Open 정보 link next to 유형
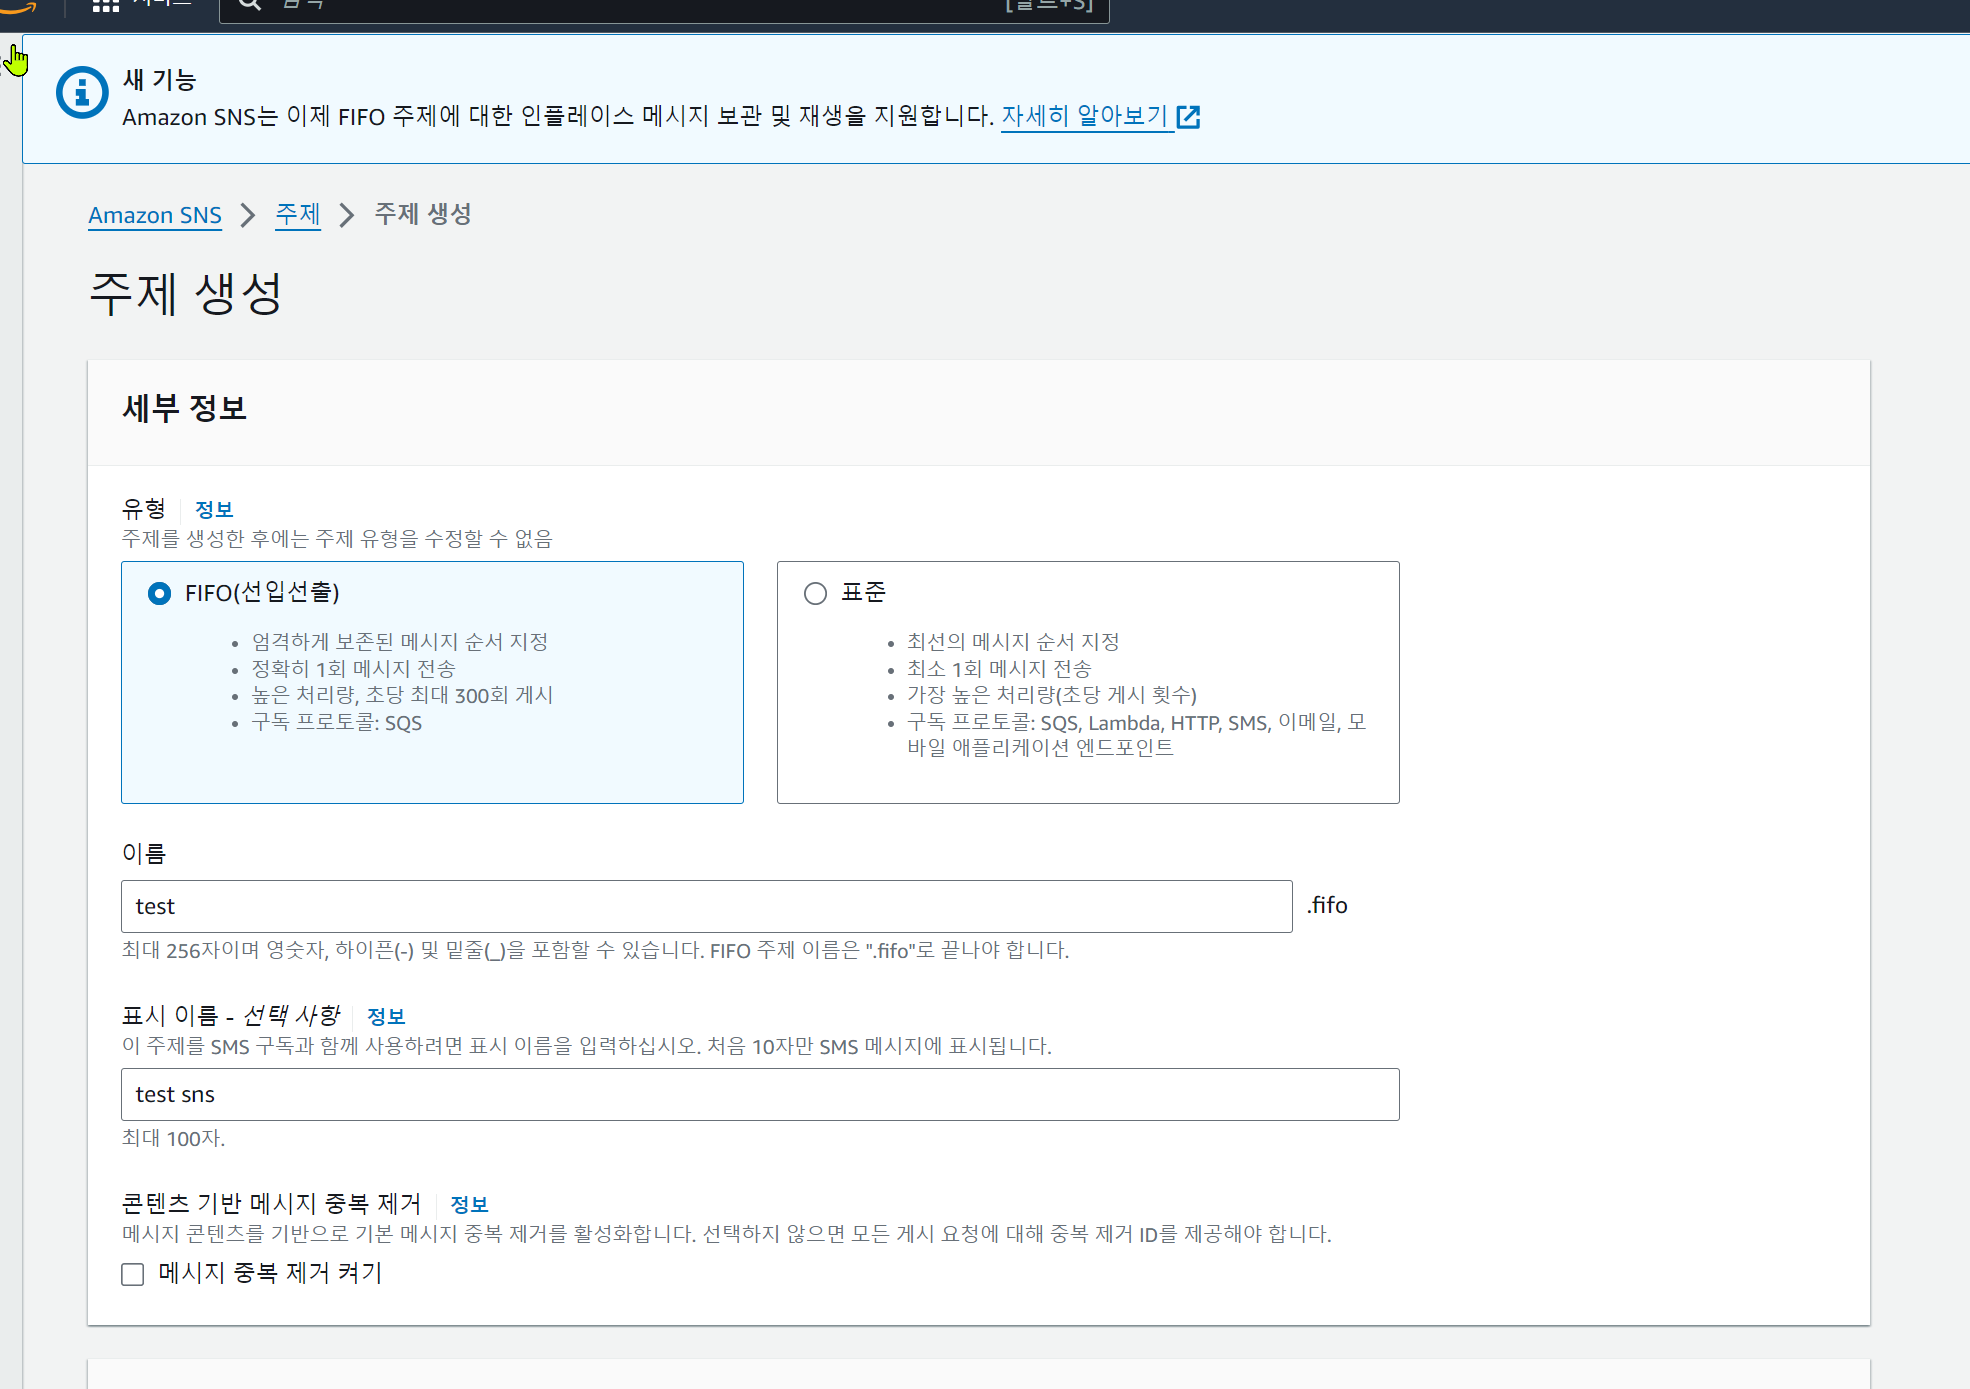This screenshot has width=1970, height=1389. [x=213, y=509]
